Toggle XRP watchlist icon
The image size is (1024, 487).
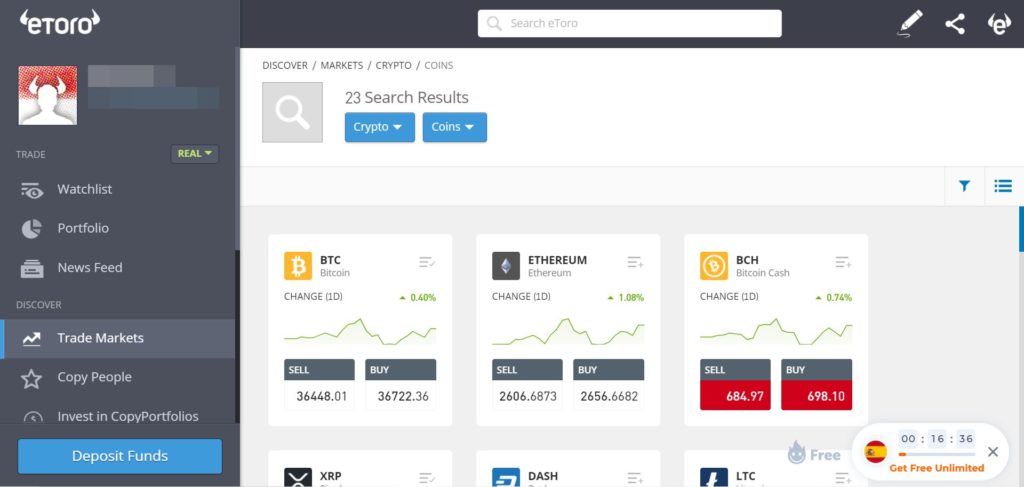point(427,478)
